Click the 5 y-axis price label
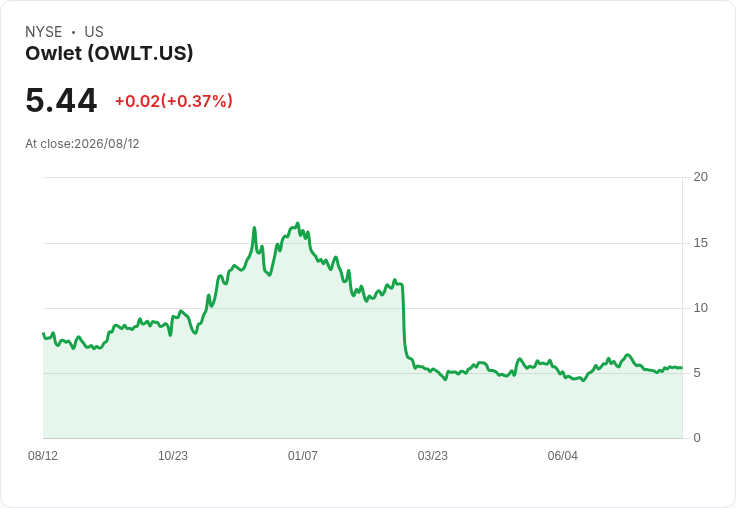This screenshot has width=736, height=508. (697, 373)
